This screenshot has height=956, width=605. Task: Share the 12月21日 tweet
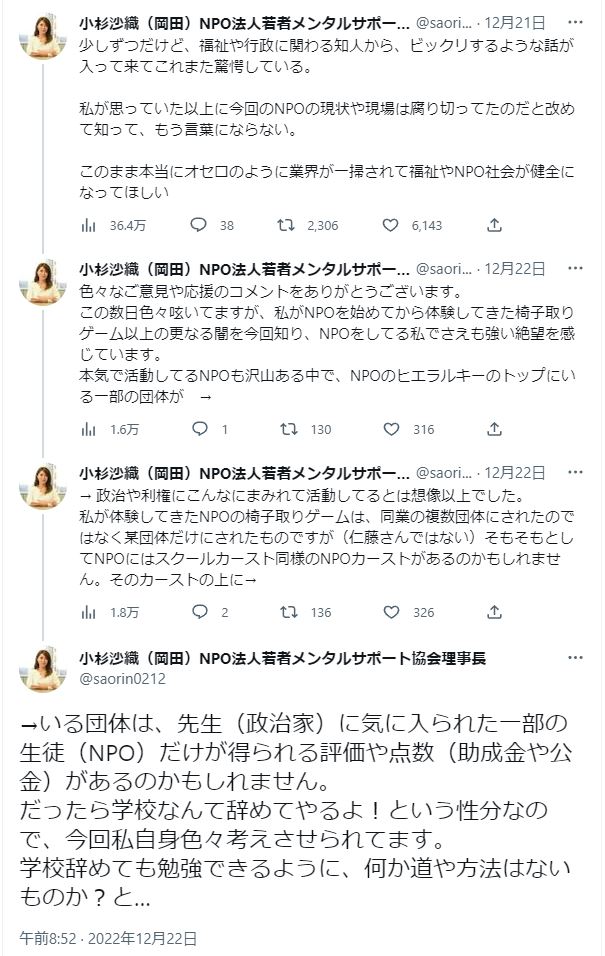(494, 225)
